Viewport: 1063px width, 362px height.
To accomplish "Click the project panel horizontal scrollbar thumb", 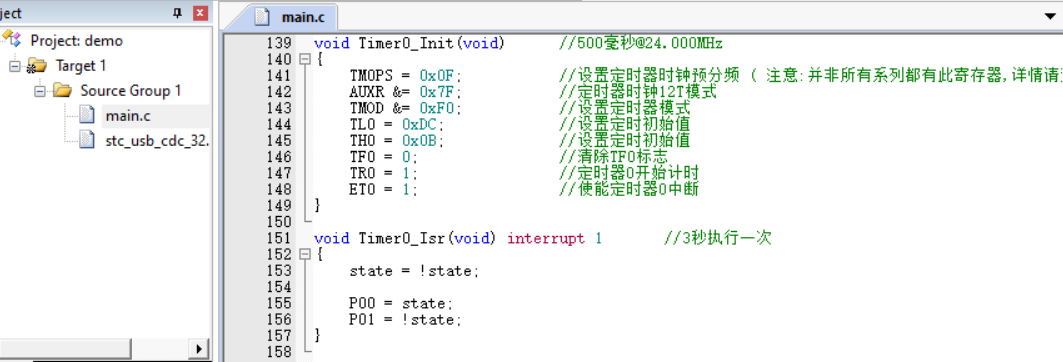I will 65,348.
